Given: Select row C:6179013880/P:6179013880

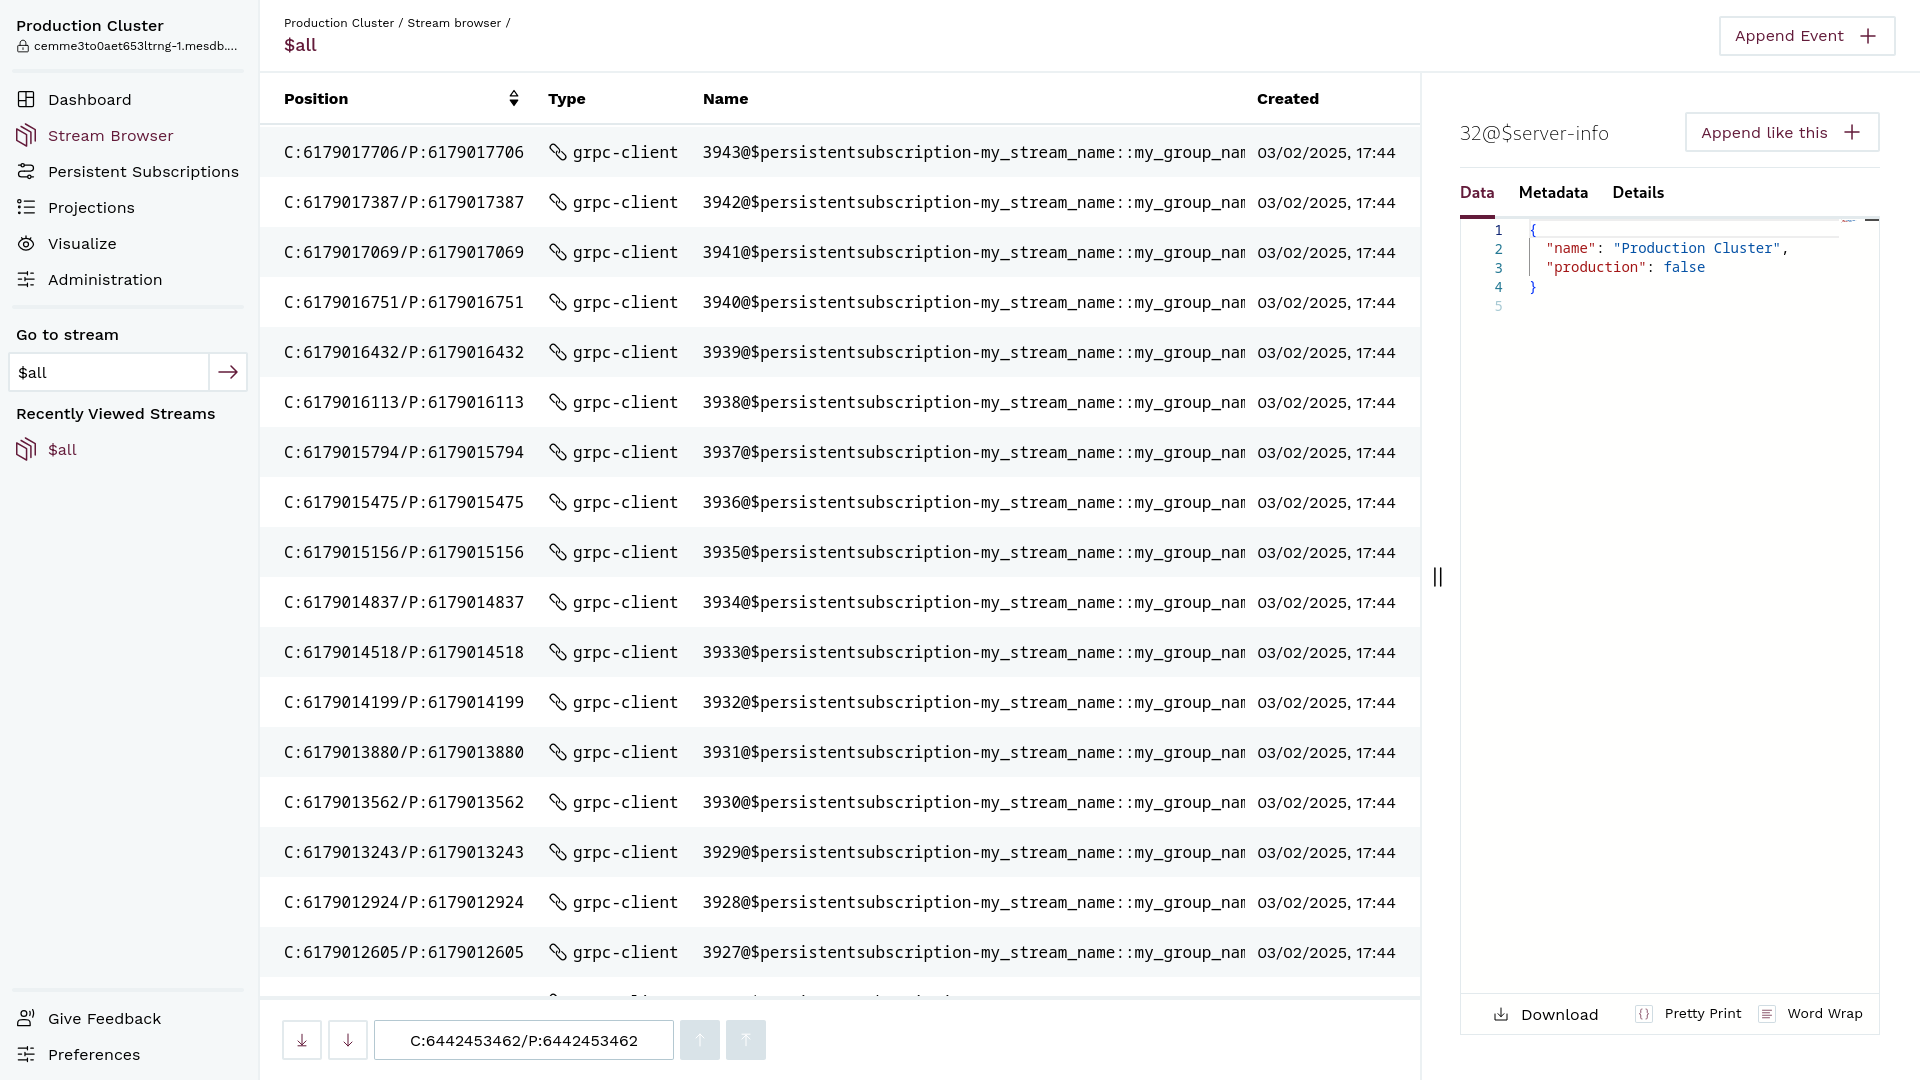Looking at the screenshot, I should click(840, 753).
